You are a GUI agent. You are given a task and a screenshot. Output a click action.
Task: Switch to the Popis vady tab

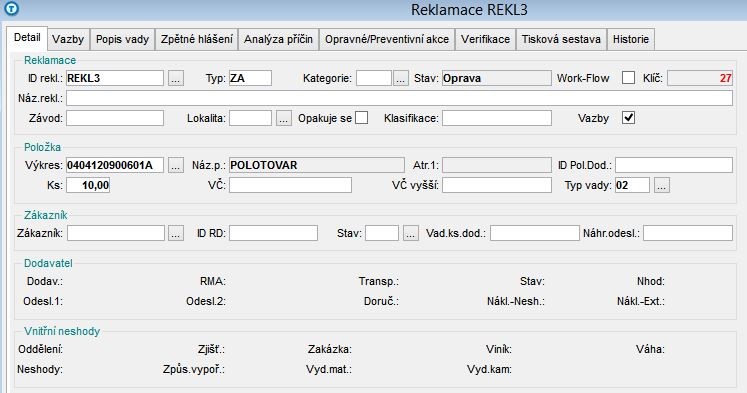[122, 39]
